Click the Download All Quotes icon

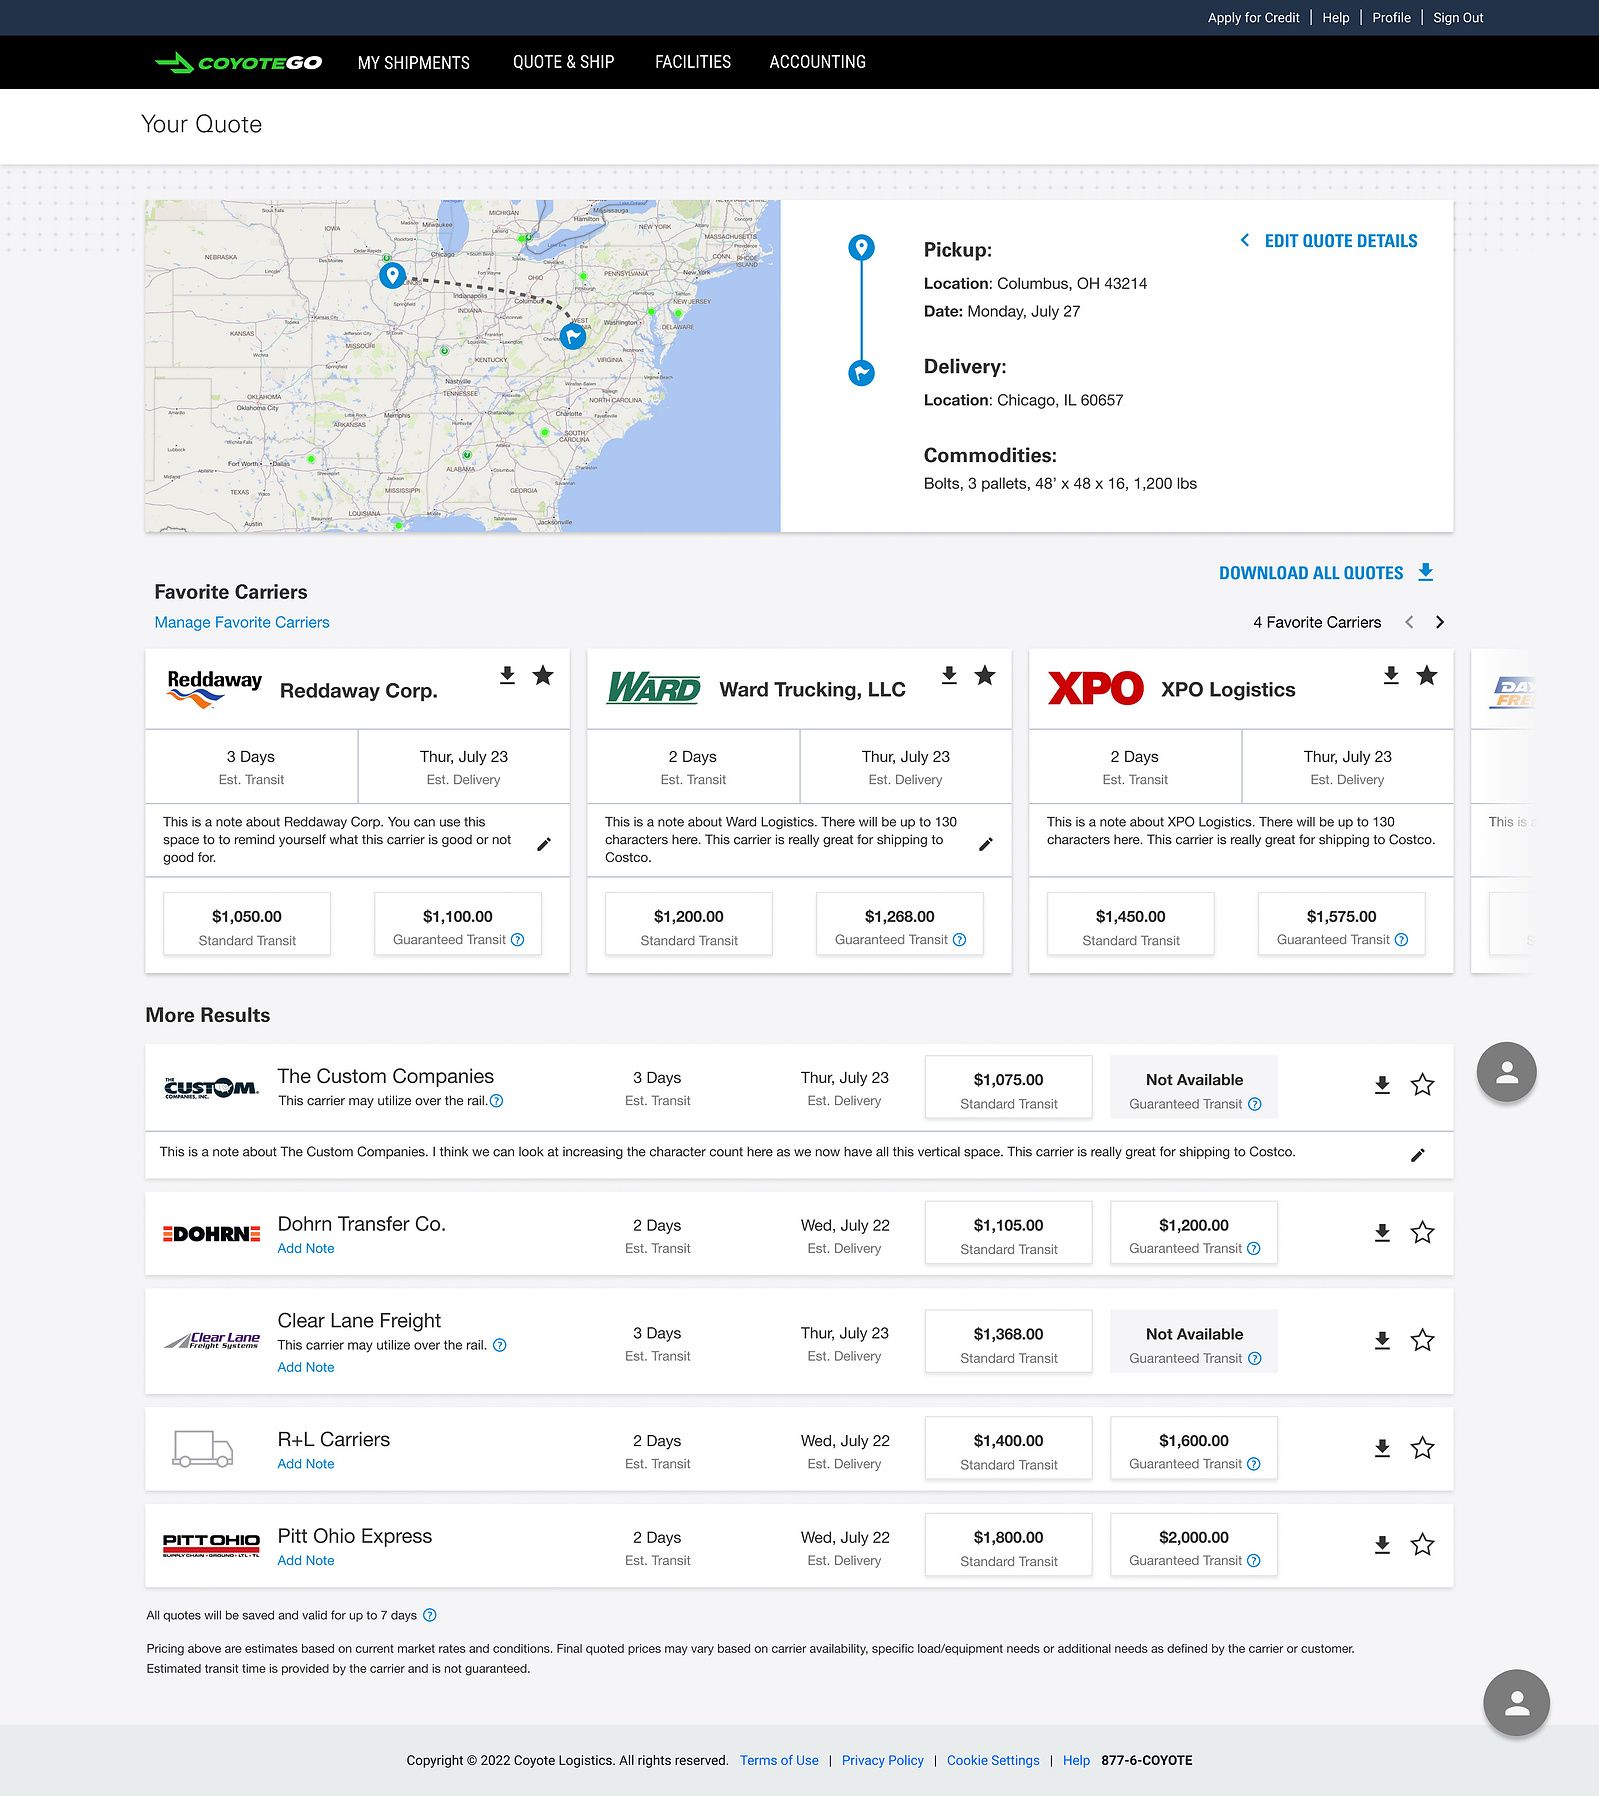(x=1426, y=573)
